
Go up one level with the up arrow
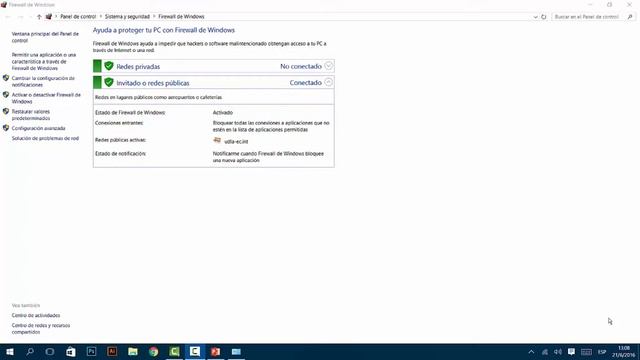click(39, 17)
